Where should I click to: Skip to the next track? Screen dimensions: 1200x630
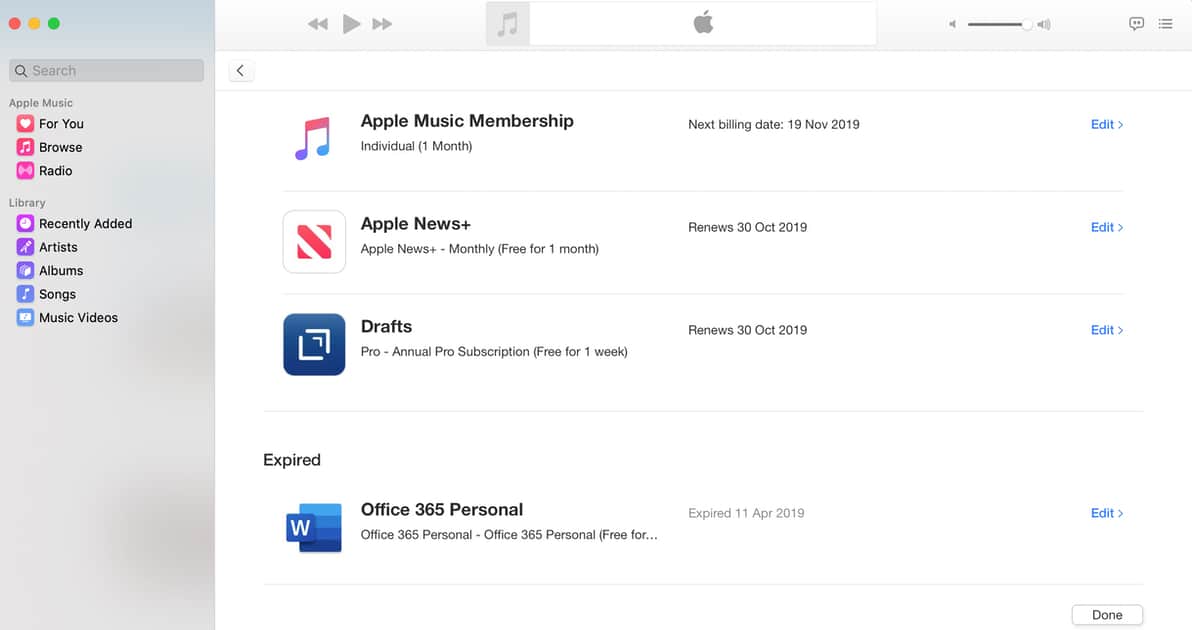pos(382,24)
